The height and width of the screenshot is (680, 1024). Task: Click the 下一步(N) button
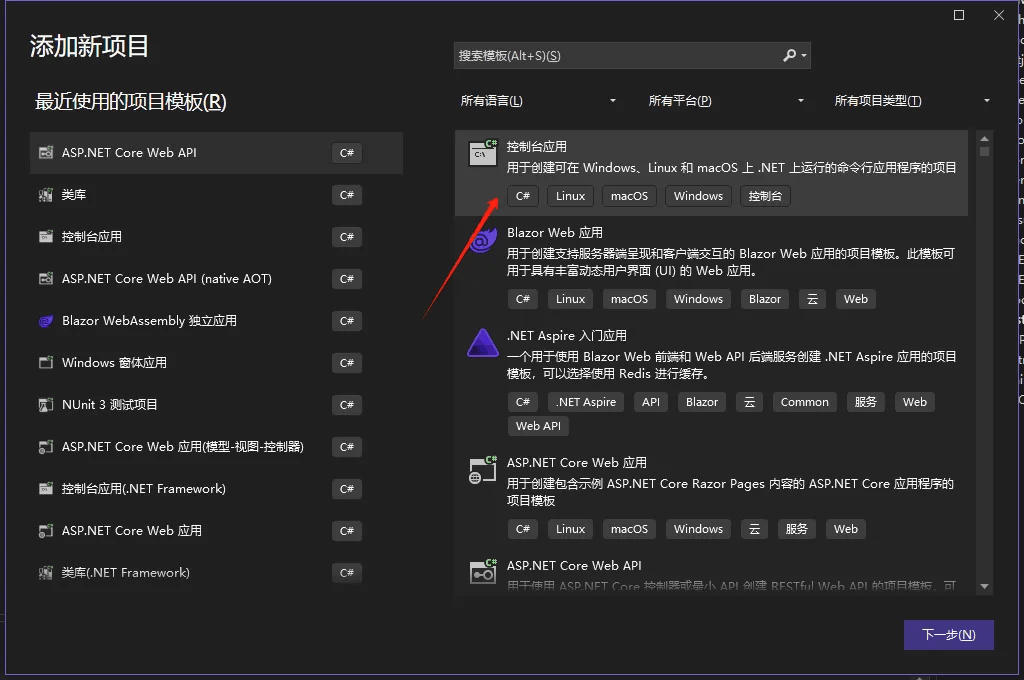point(948,635)
